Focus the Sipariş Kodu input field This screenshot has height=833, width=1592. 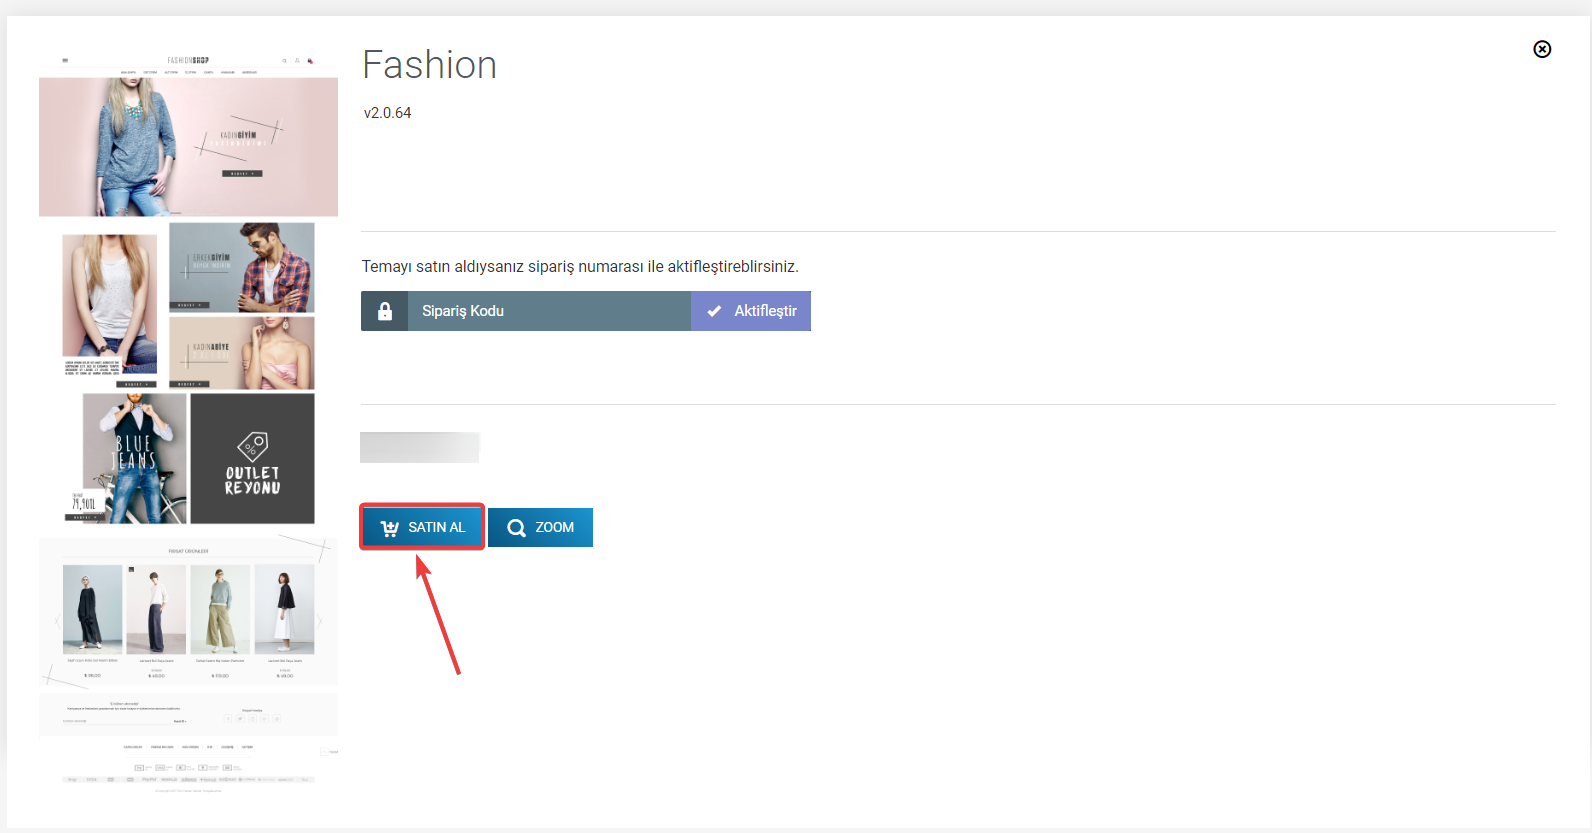pos(549,311)
